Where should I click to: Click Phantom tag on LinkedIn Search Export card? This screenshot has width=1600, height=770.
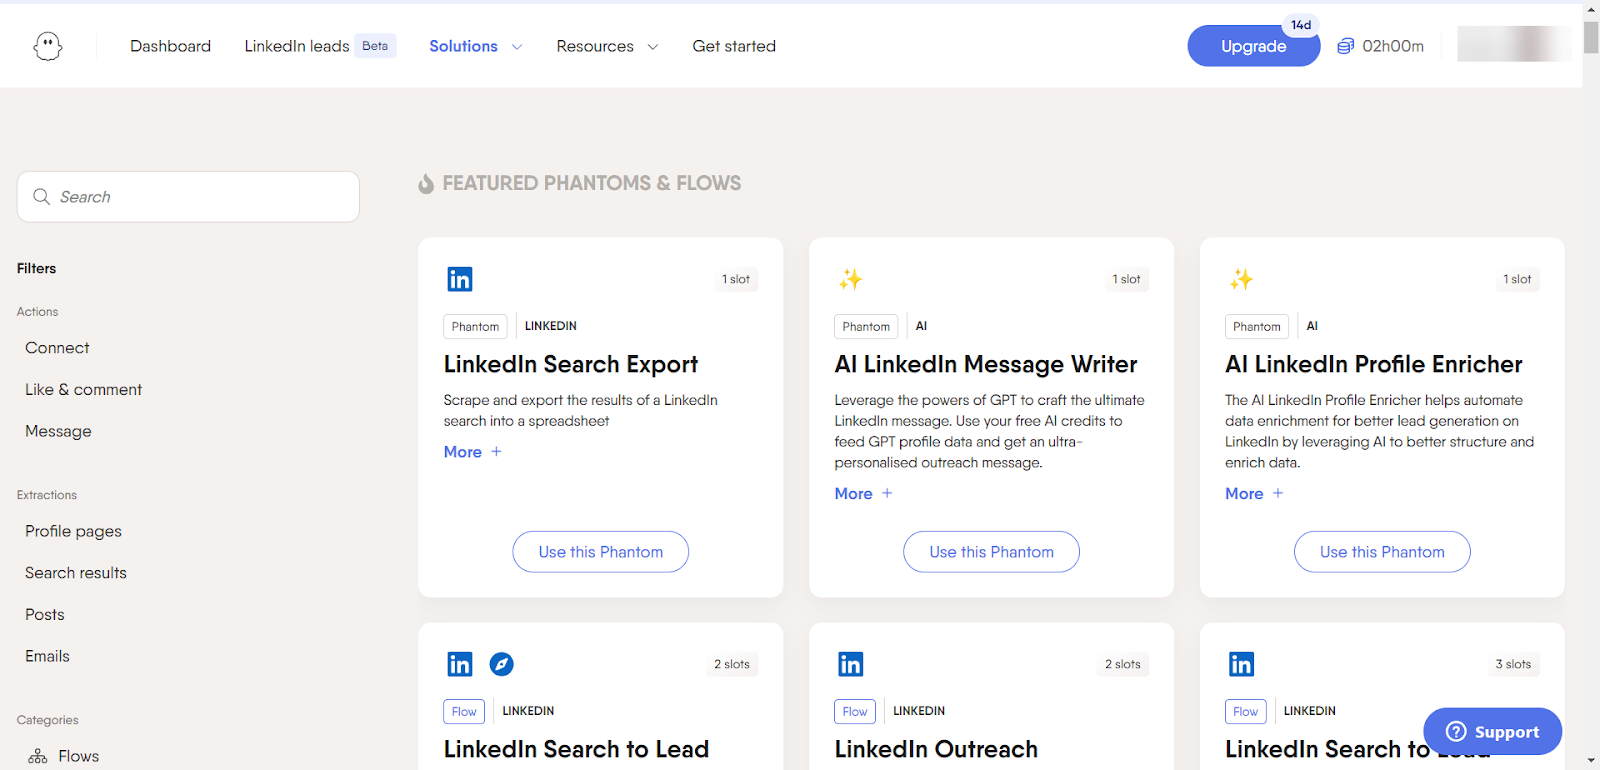click(475, 327)
